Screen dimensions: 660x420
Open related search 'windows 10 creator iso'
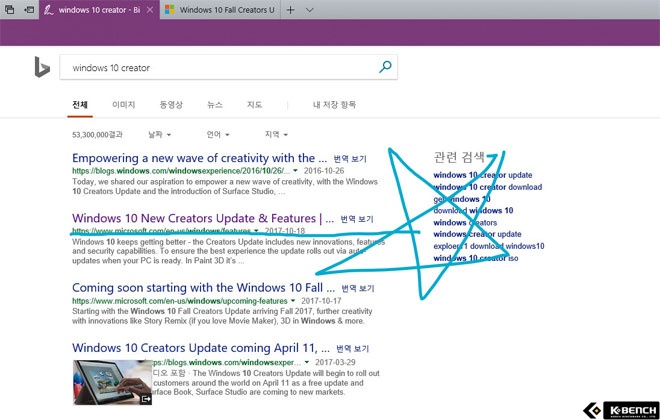tap(476, 258)
